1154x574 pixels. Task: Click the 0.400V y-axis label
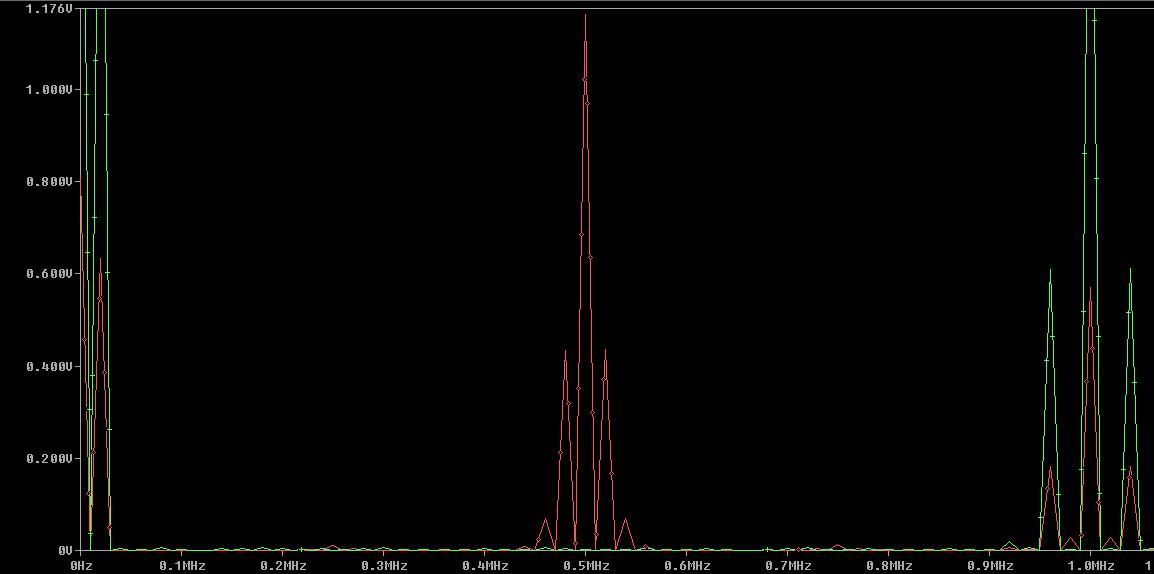[49, 366]
